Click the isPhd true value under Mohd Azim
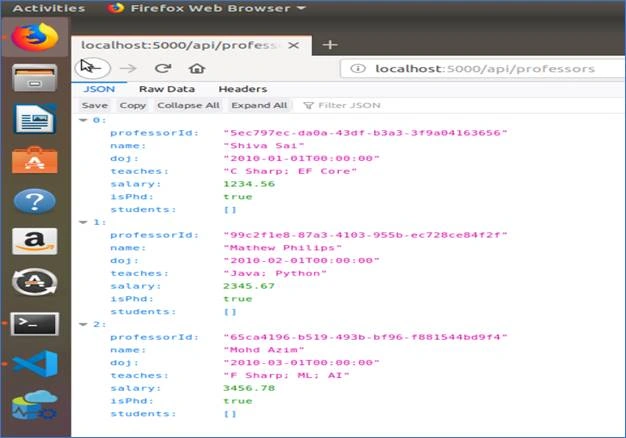 238,401
